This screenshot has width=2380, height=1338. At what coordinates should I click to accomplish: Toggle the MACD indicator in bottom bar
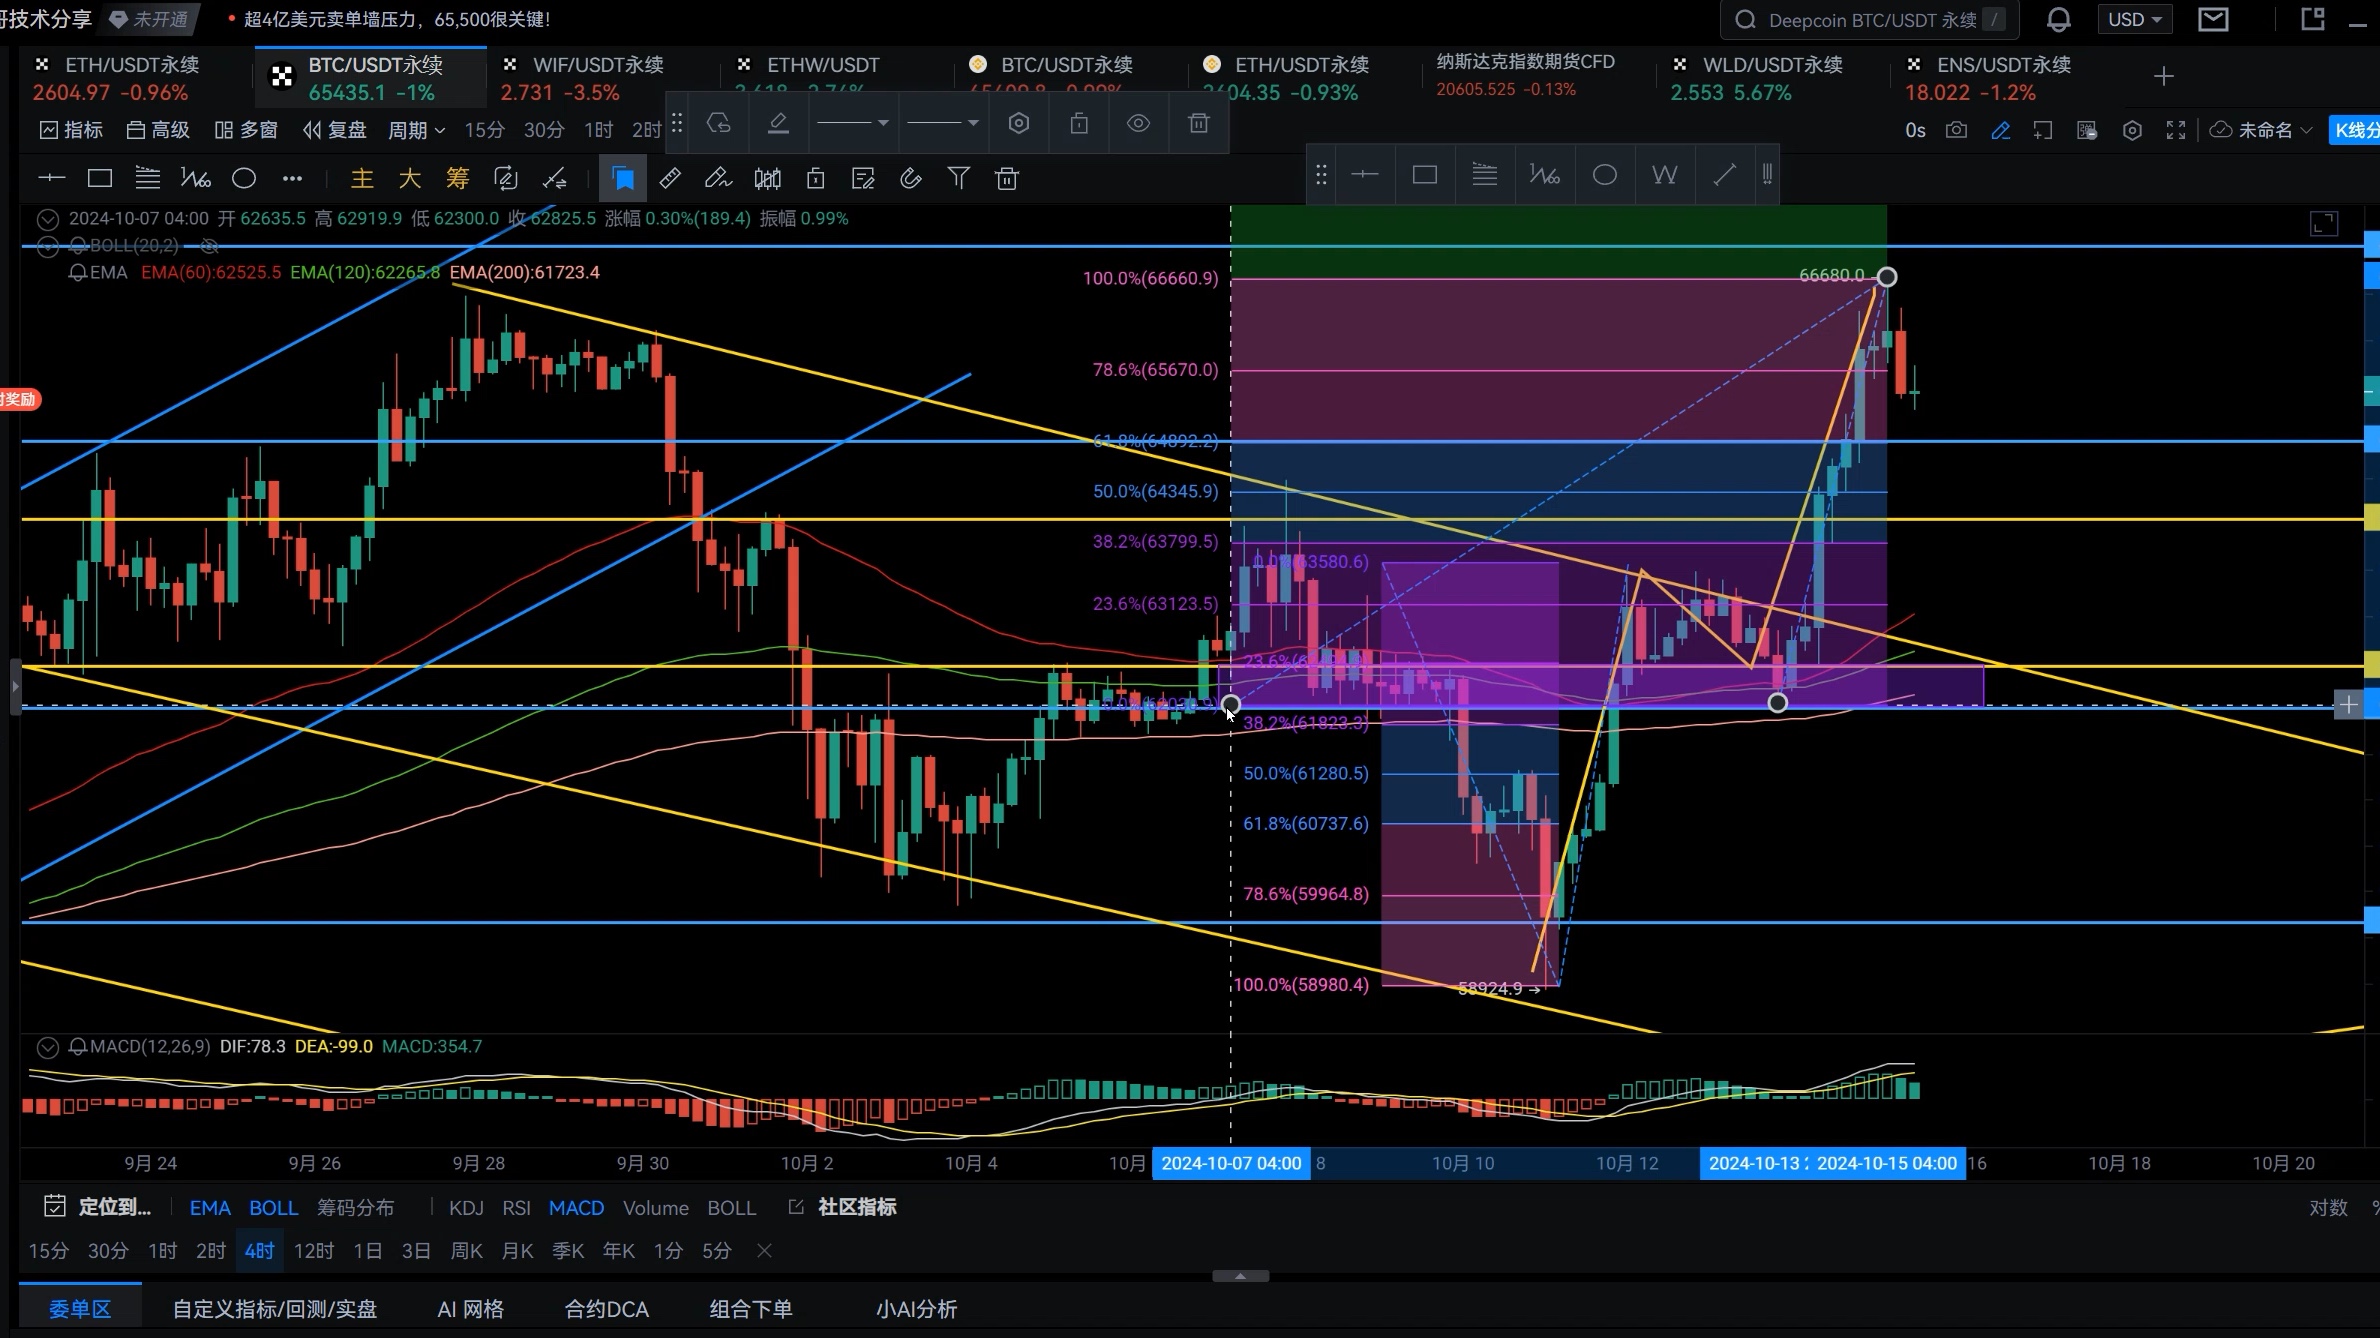pyautogui.click(x=576, y=1207)
